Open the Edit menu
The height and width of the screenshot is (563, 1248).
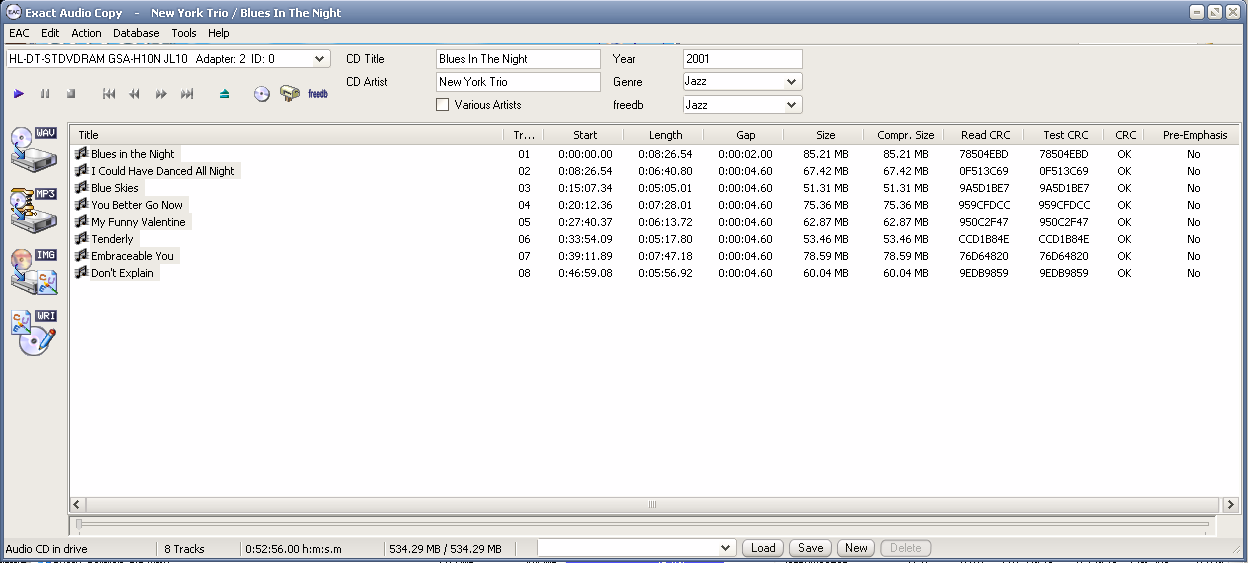(50, 33)
